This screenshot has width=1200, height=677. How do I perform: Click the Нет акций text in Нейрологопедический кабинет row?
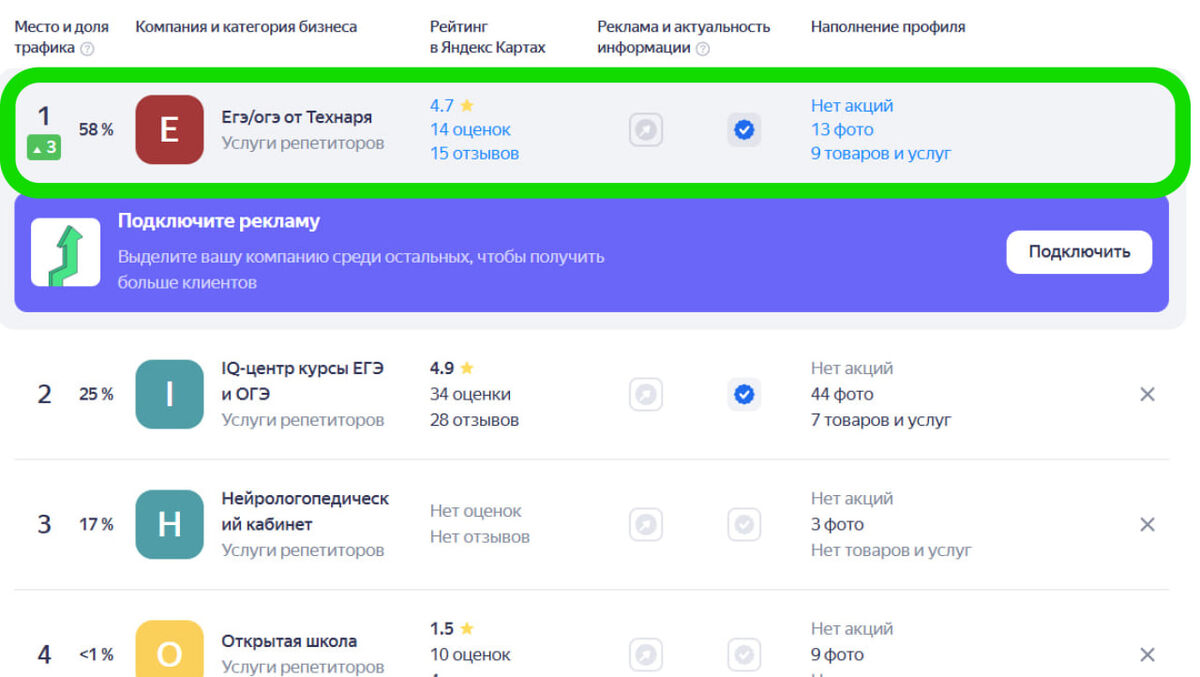tap(852, 498)
